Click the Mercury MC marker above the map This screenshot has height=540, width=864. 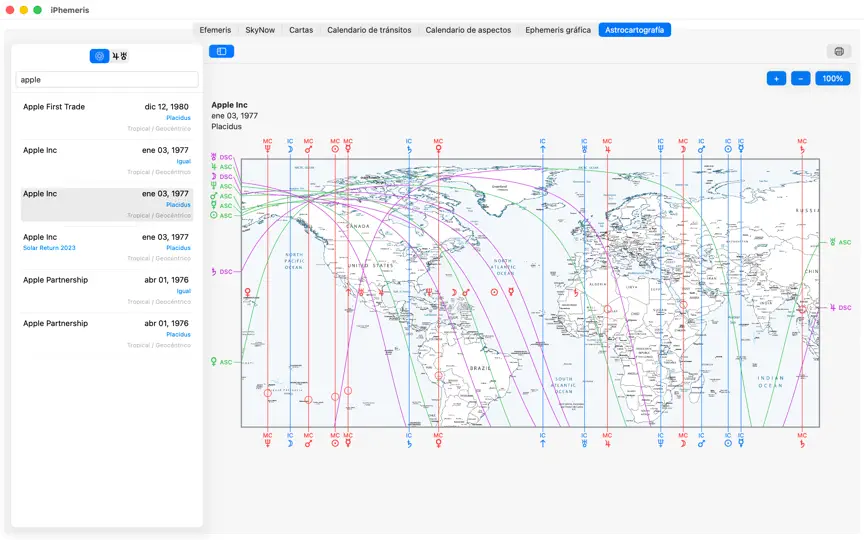coord(348,145)
